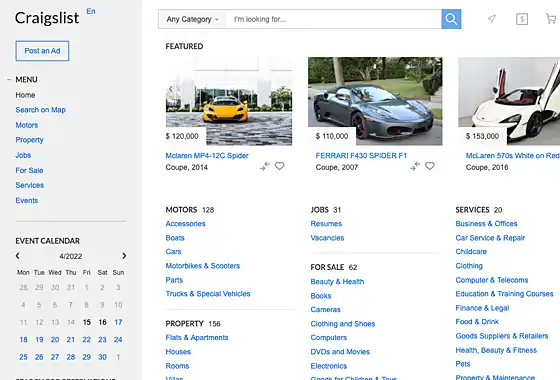
Task: Add Mclaren MP4-12C Spider to favorites heart
Action: click(x=280, y=166)
